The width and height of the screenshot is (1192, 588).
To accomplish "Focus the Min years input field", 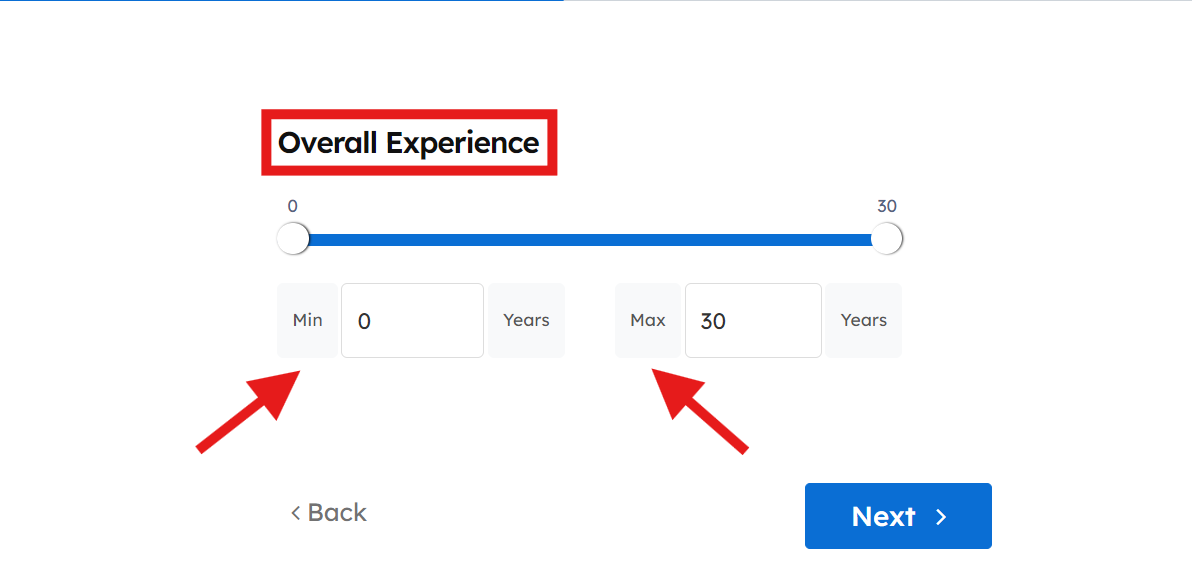I will pos(412,321).
